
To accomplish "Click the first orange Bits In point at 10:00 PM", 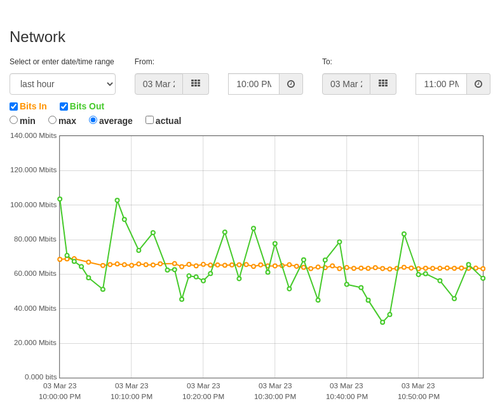I will click(x=60, y=259).
